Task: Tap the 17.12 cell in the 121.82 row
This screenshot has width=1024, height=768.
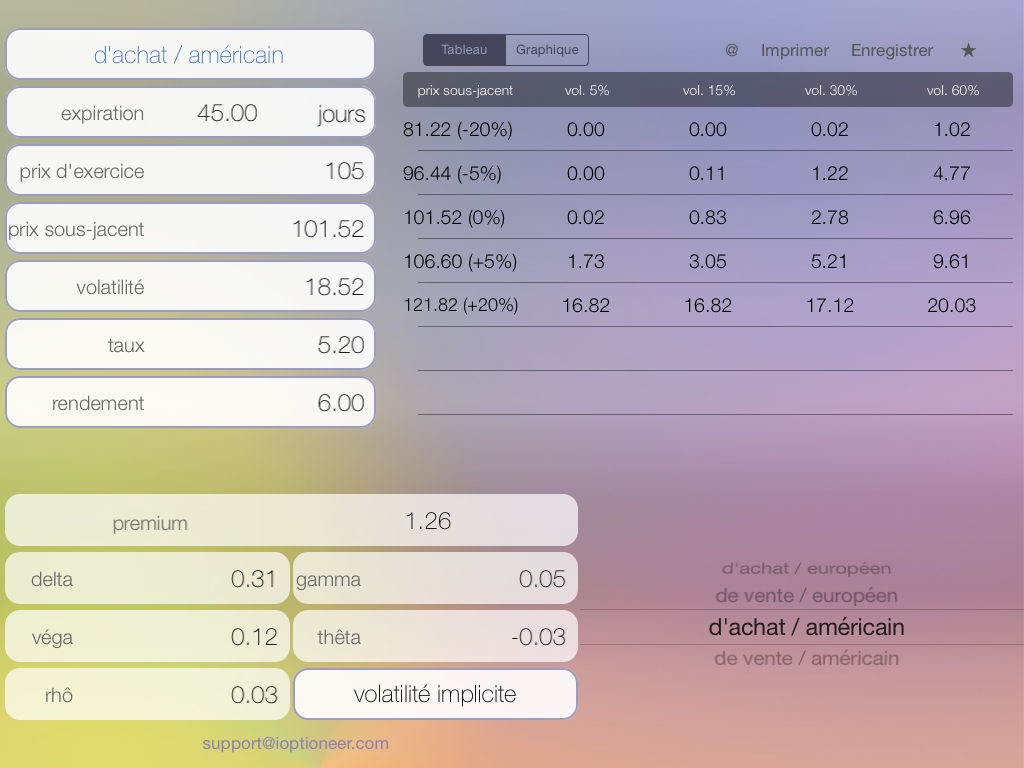Action: pyautogui.click(x=829, y=305)
